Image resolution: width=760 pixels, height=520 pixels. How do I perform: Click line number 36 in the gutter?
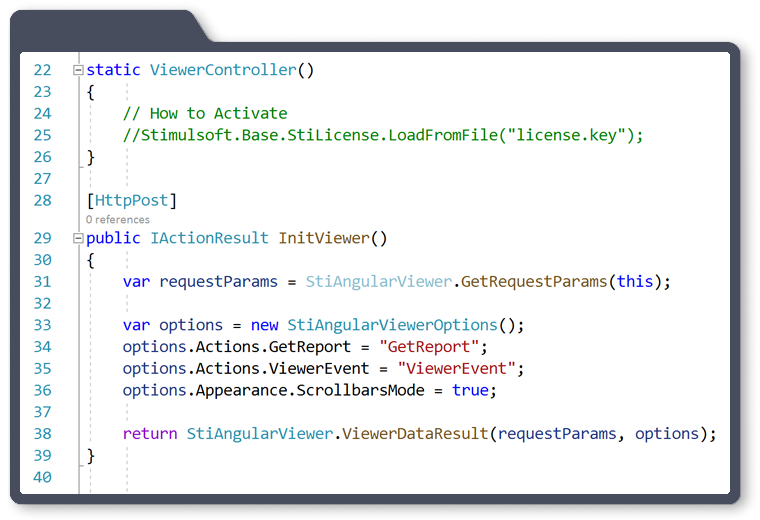tap(43, 391)
